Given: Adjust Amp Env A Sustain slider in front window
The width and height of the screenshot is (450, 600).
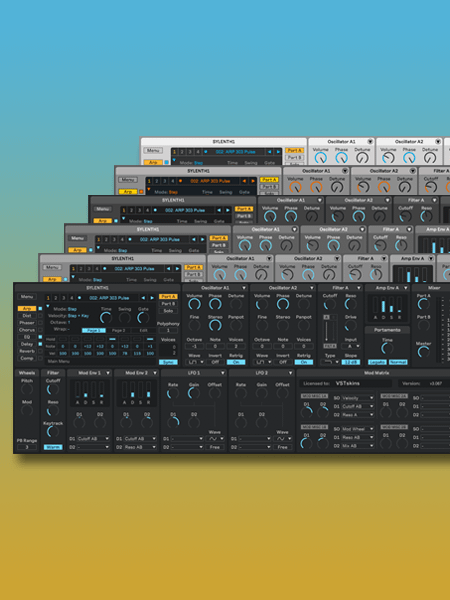Looking at the screenshot, I should 391,305.
